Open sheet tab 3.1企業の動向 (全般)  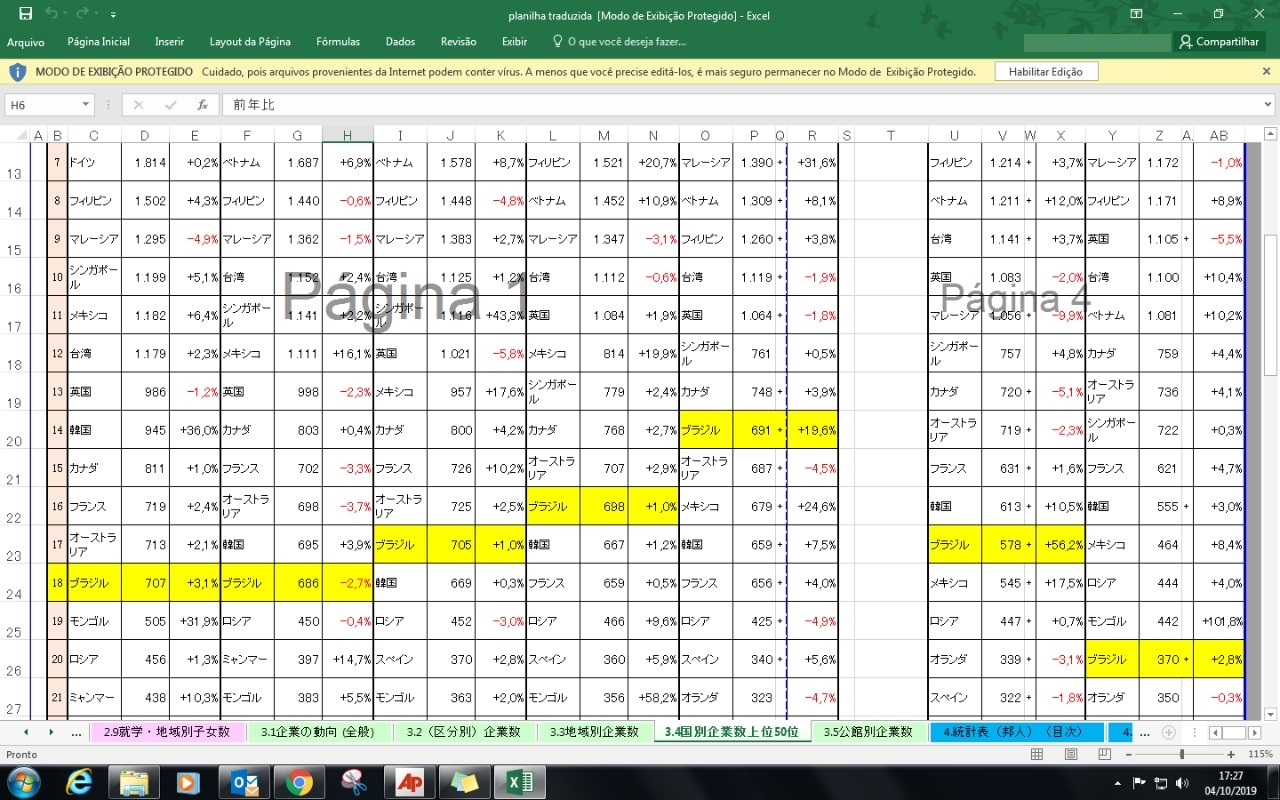318,732
